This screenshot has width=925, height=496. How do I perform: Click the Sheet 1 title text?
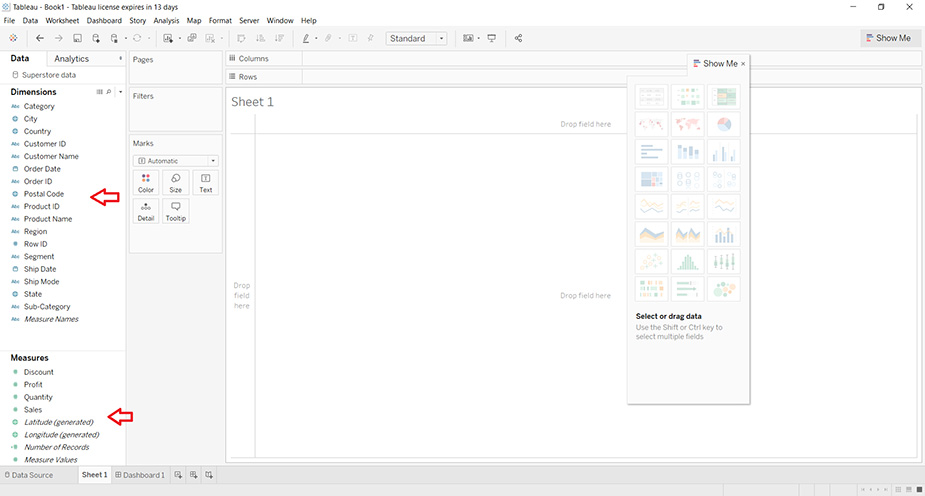(x=252, y=102)
